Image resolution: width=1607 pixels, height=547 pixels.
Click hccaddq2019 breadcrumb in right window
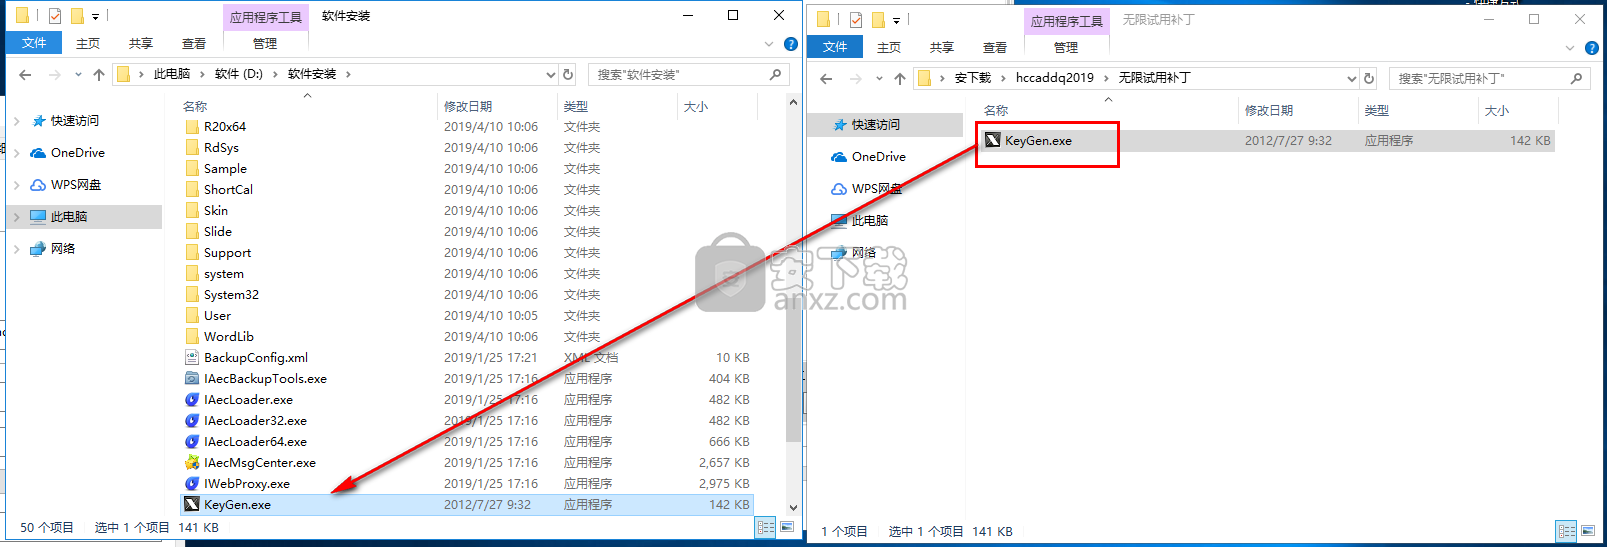(x=1055, y=78)
